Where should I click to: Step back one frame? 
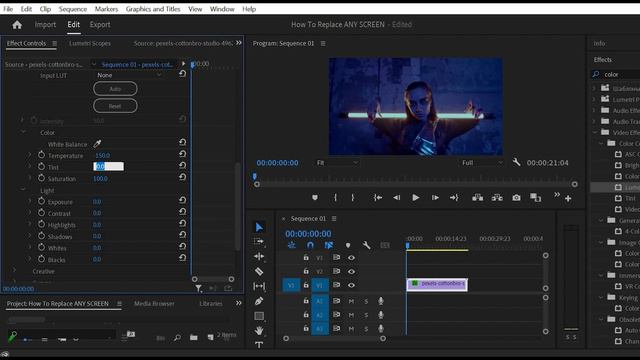(396, 198)
